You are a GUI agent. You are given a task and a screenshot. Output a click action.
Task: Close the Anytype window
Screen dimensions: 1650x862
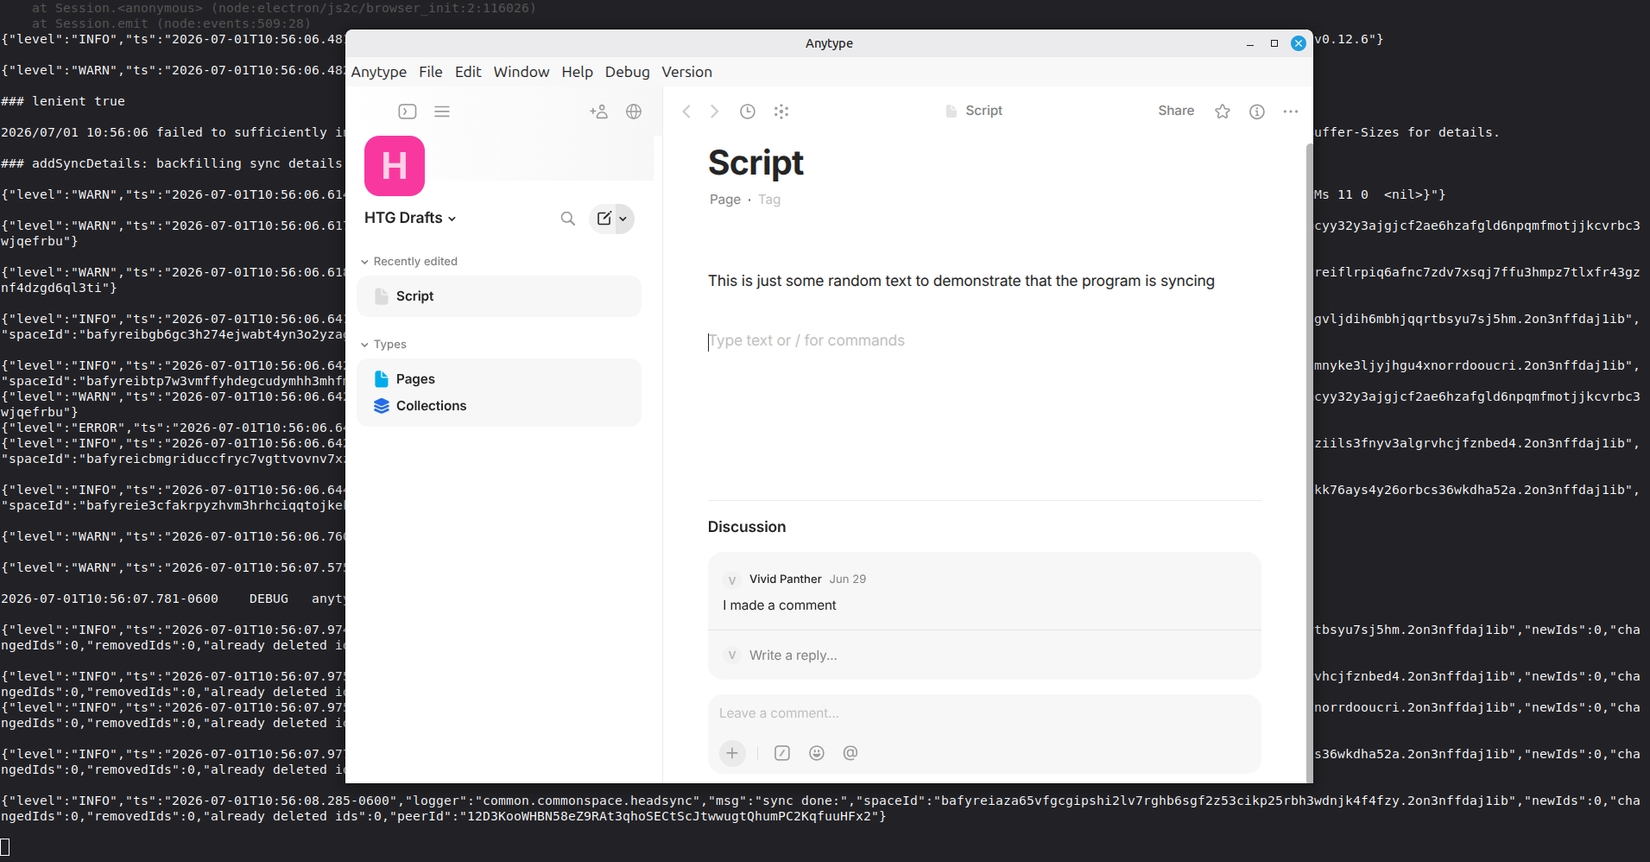pyautogui.click(x=1298, y=44)
